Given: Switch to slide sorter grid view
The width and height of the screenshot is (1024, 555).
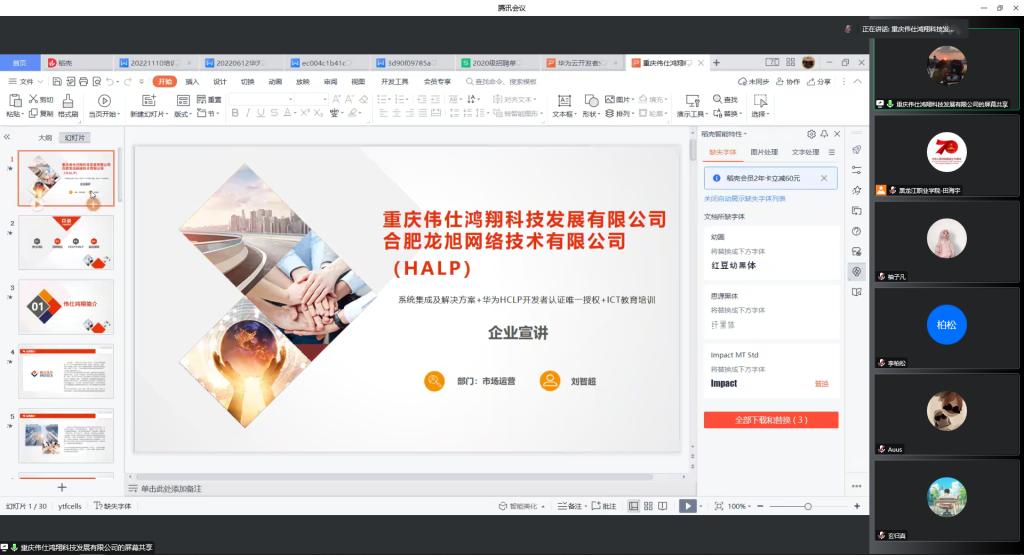Looking at the screenshot, I should point(650,506).
